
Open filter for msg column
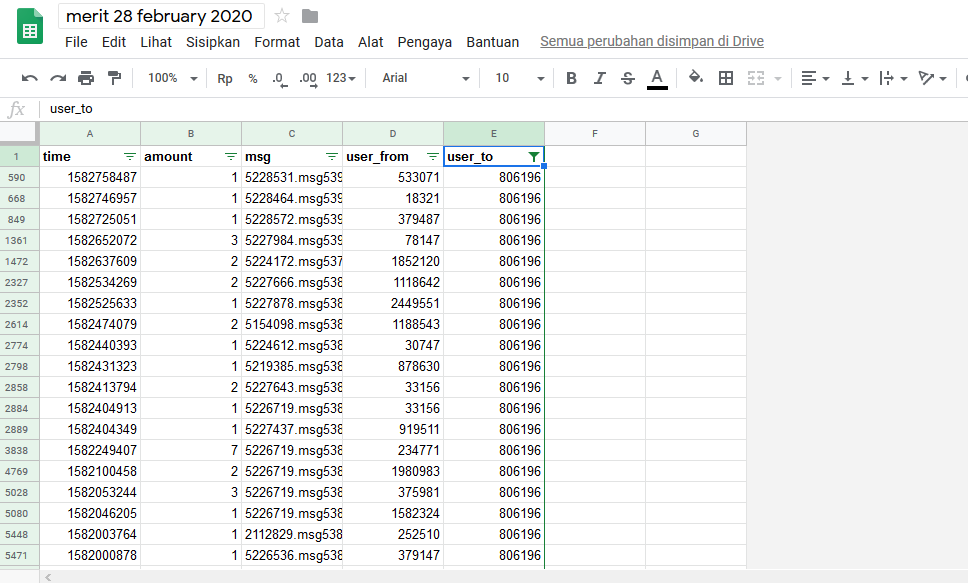[332, 156]
